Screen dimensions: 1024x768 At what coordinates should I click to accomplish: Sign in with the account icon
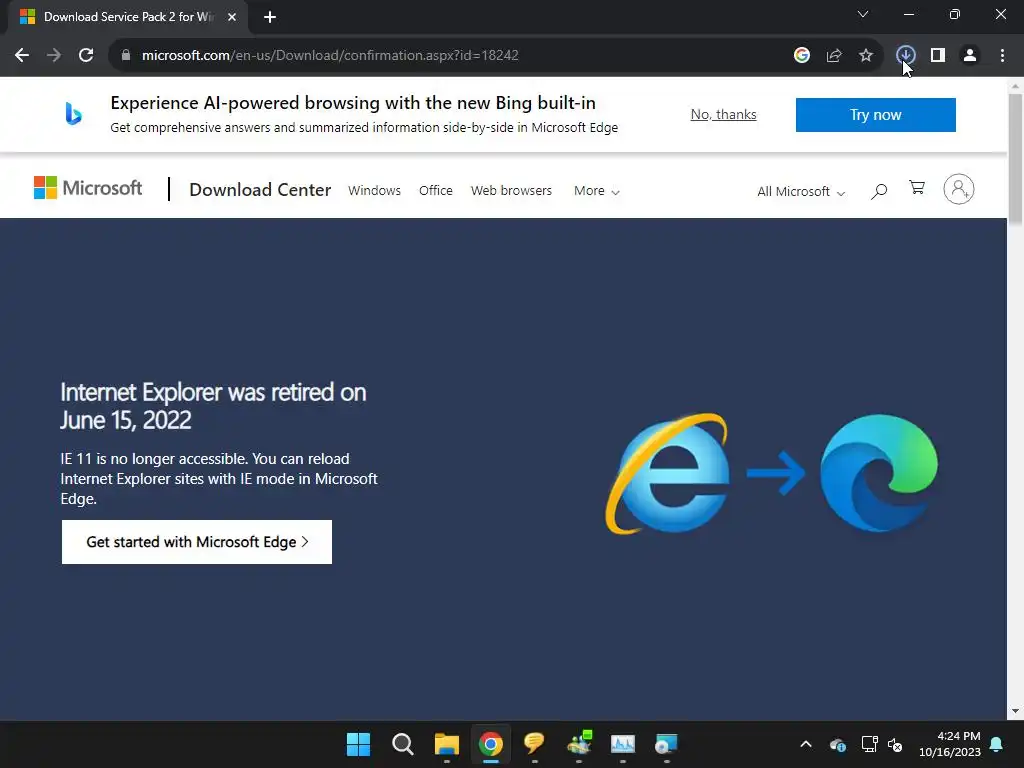(959, 189)
